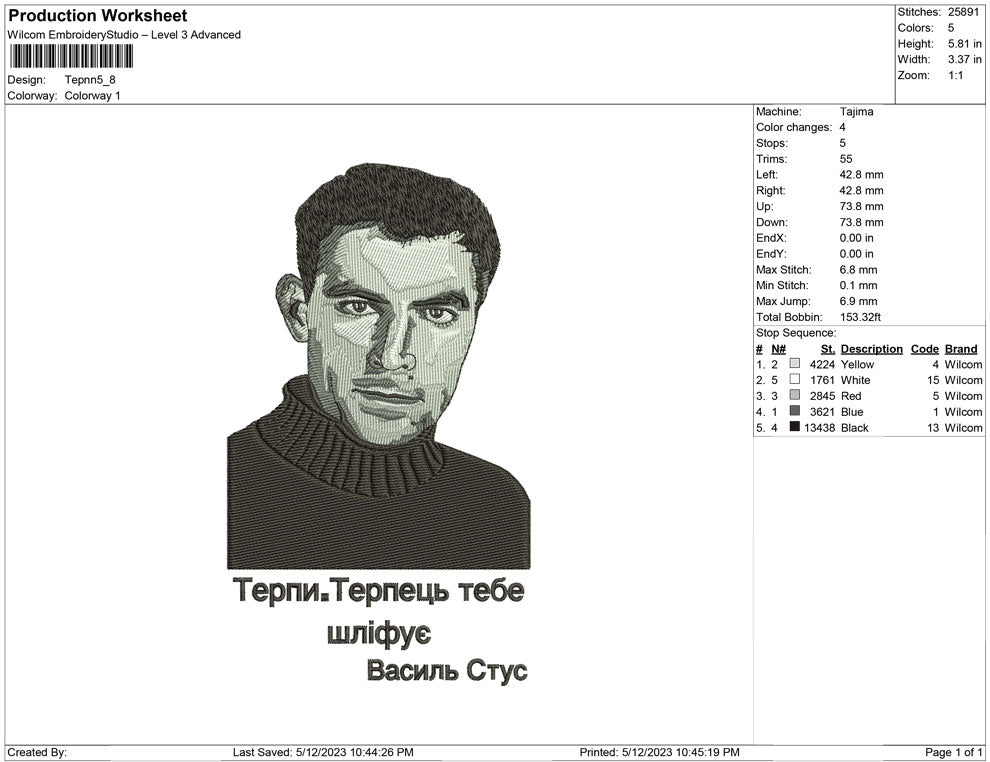The image size is (990, 762).
Task: Click the embroidered text 'Терпи.Терпець тебе'
Action: pos(379,592)
